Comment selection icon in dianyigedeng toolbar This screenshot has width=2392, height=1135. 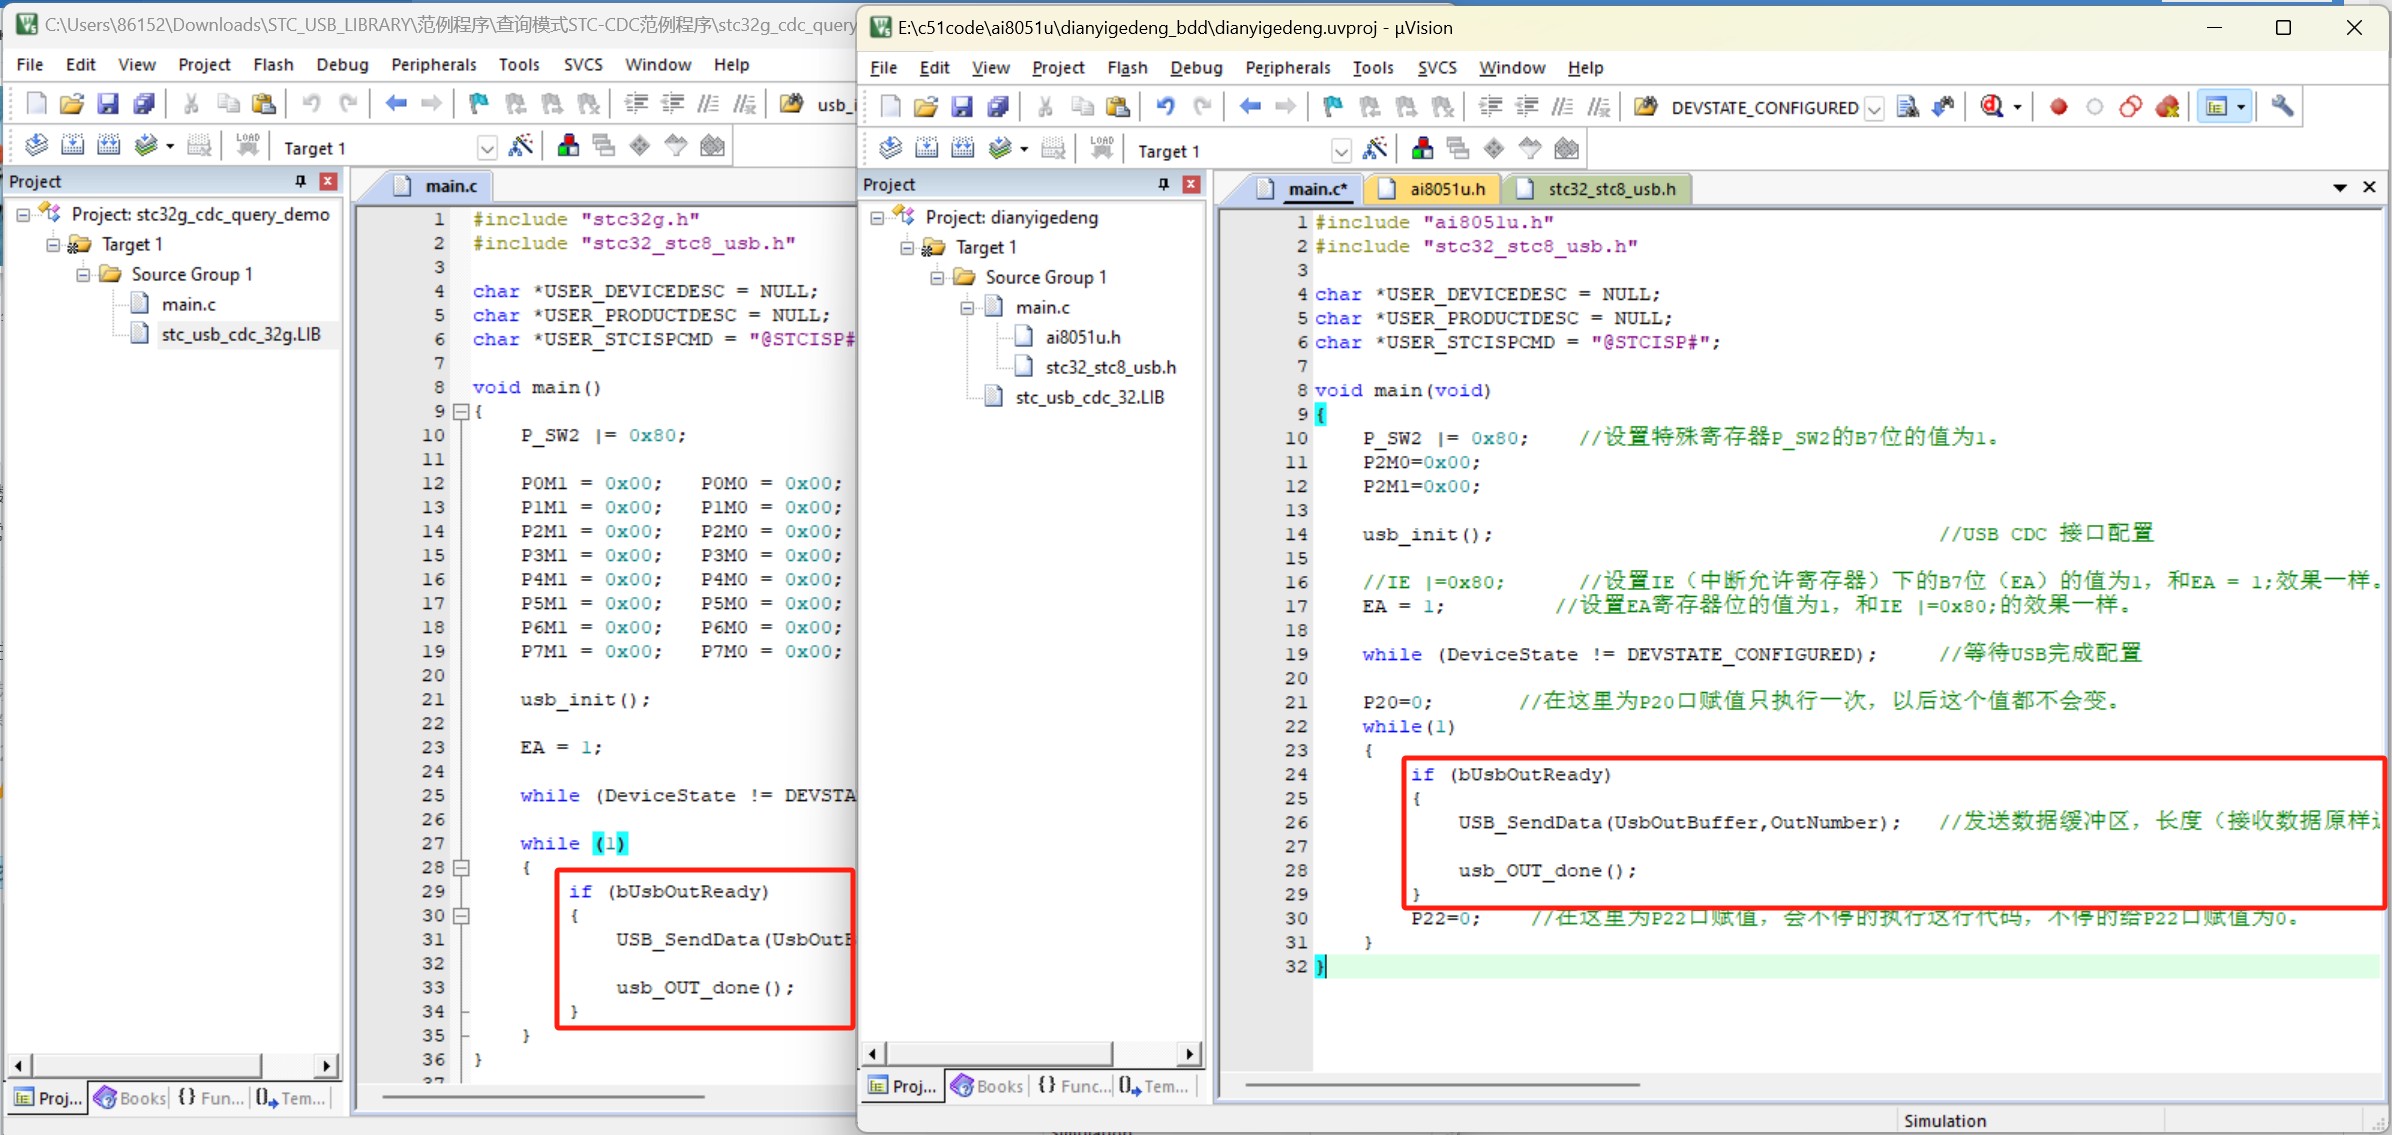pos(1562,107)
